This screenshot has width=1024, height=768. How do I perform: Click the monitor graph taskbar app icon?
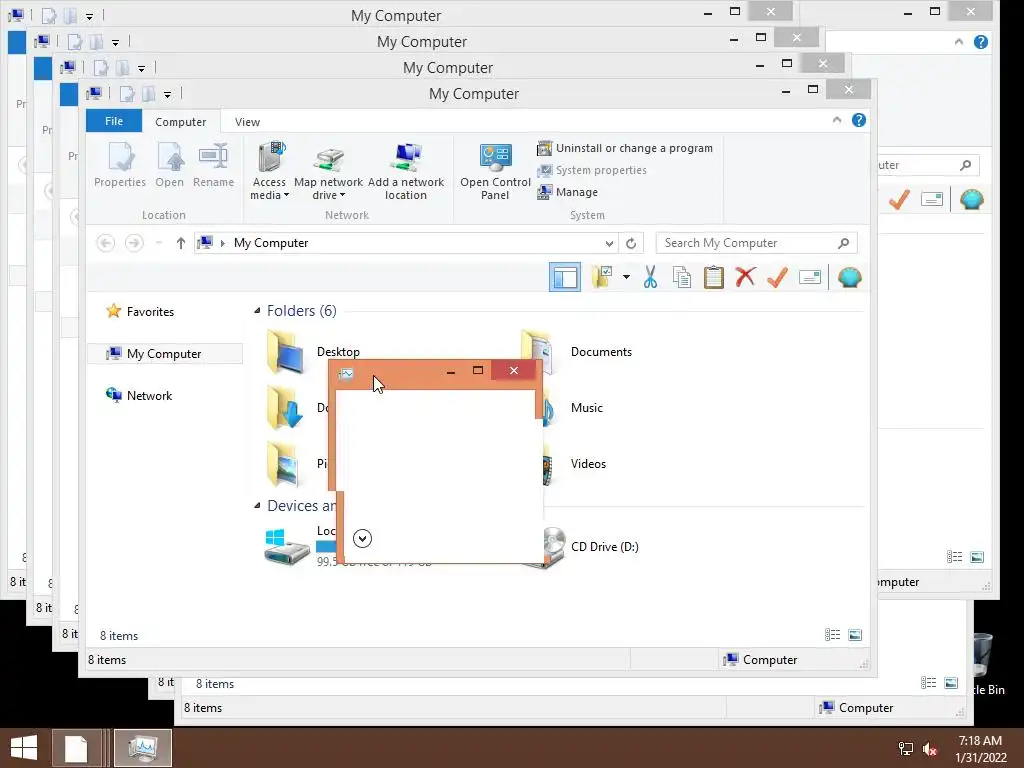(143, 748)
